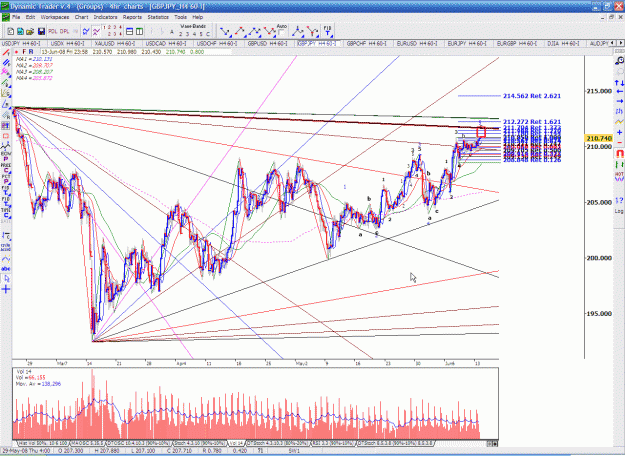Open the File menu
The width and height of the screenshot is (625, 456).
click(x=16, y=17)
